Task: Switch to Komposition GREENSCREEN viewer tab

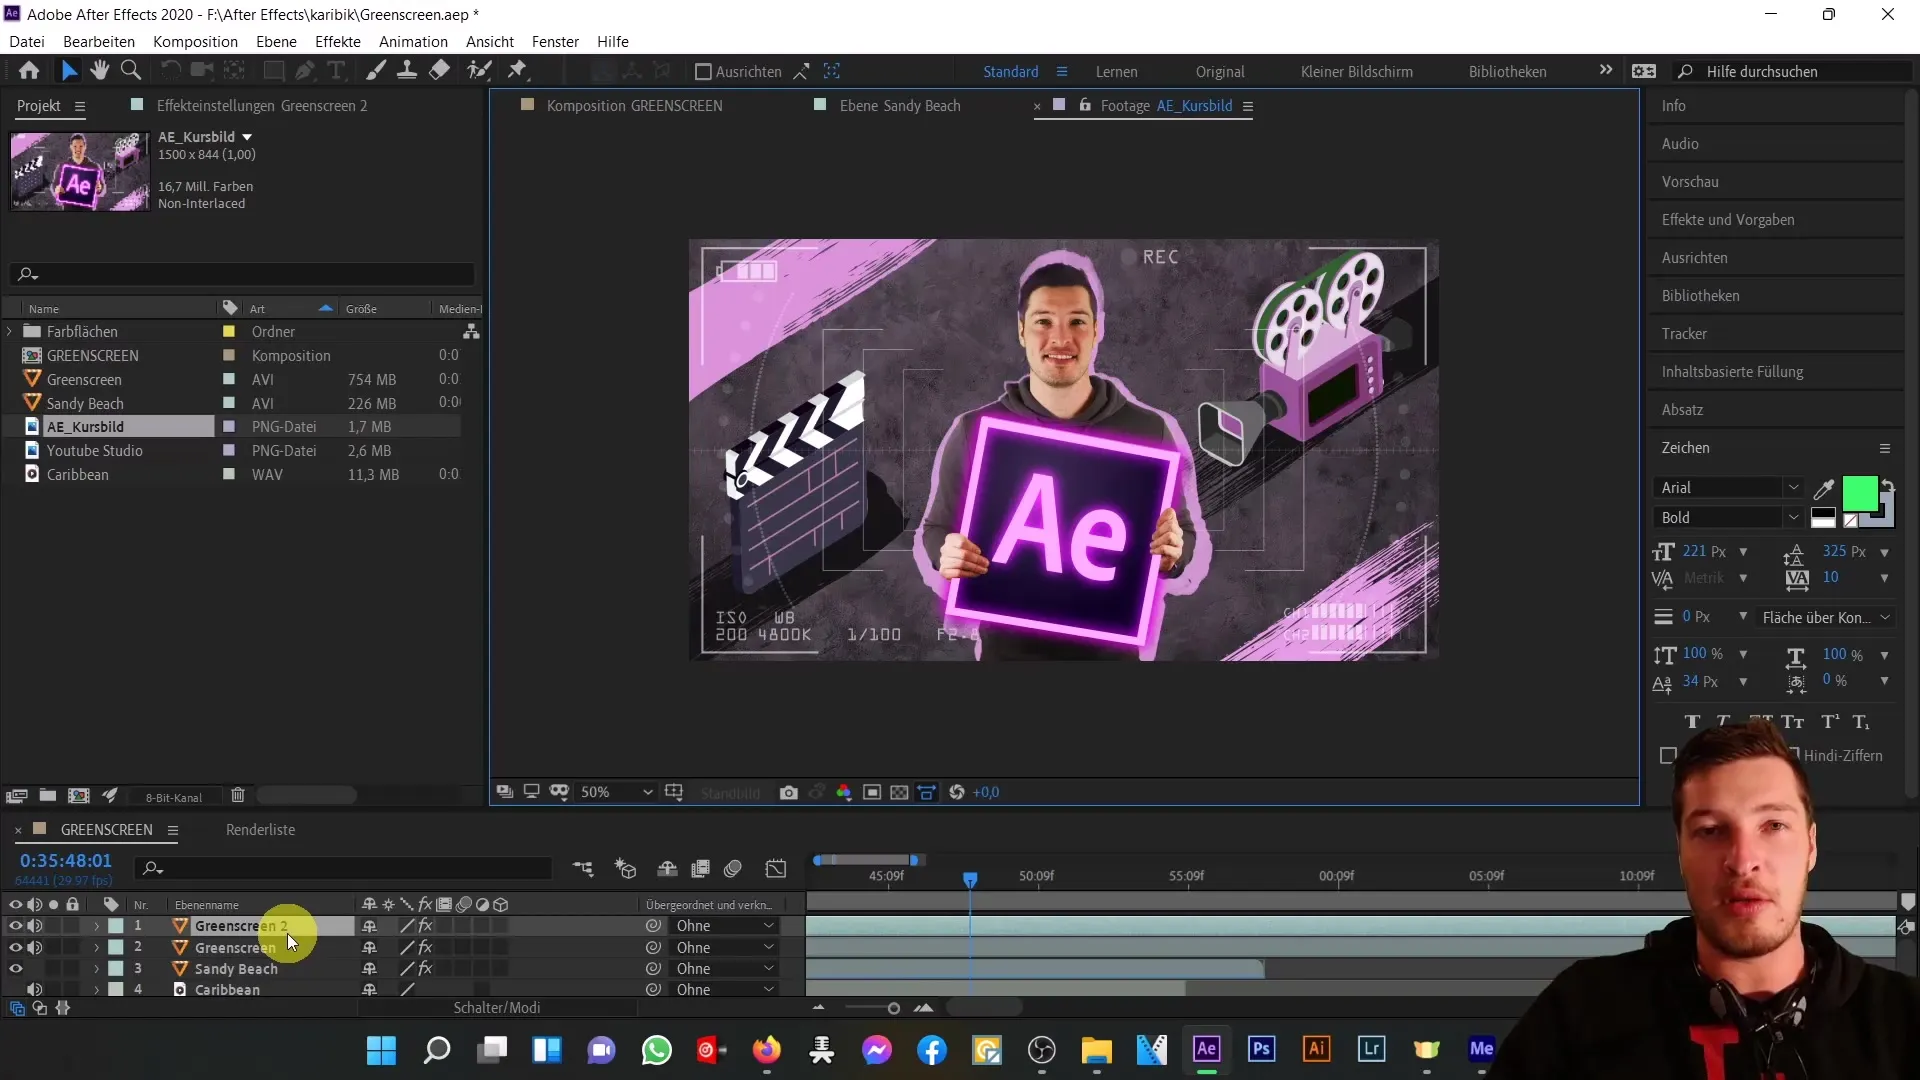Action: tap(634, 106)
